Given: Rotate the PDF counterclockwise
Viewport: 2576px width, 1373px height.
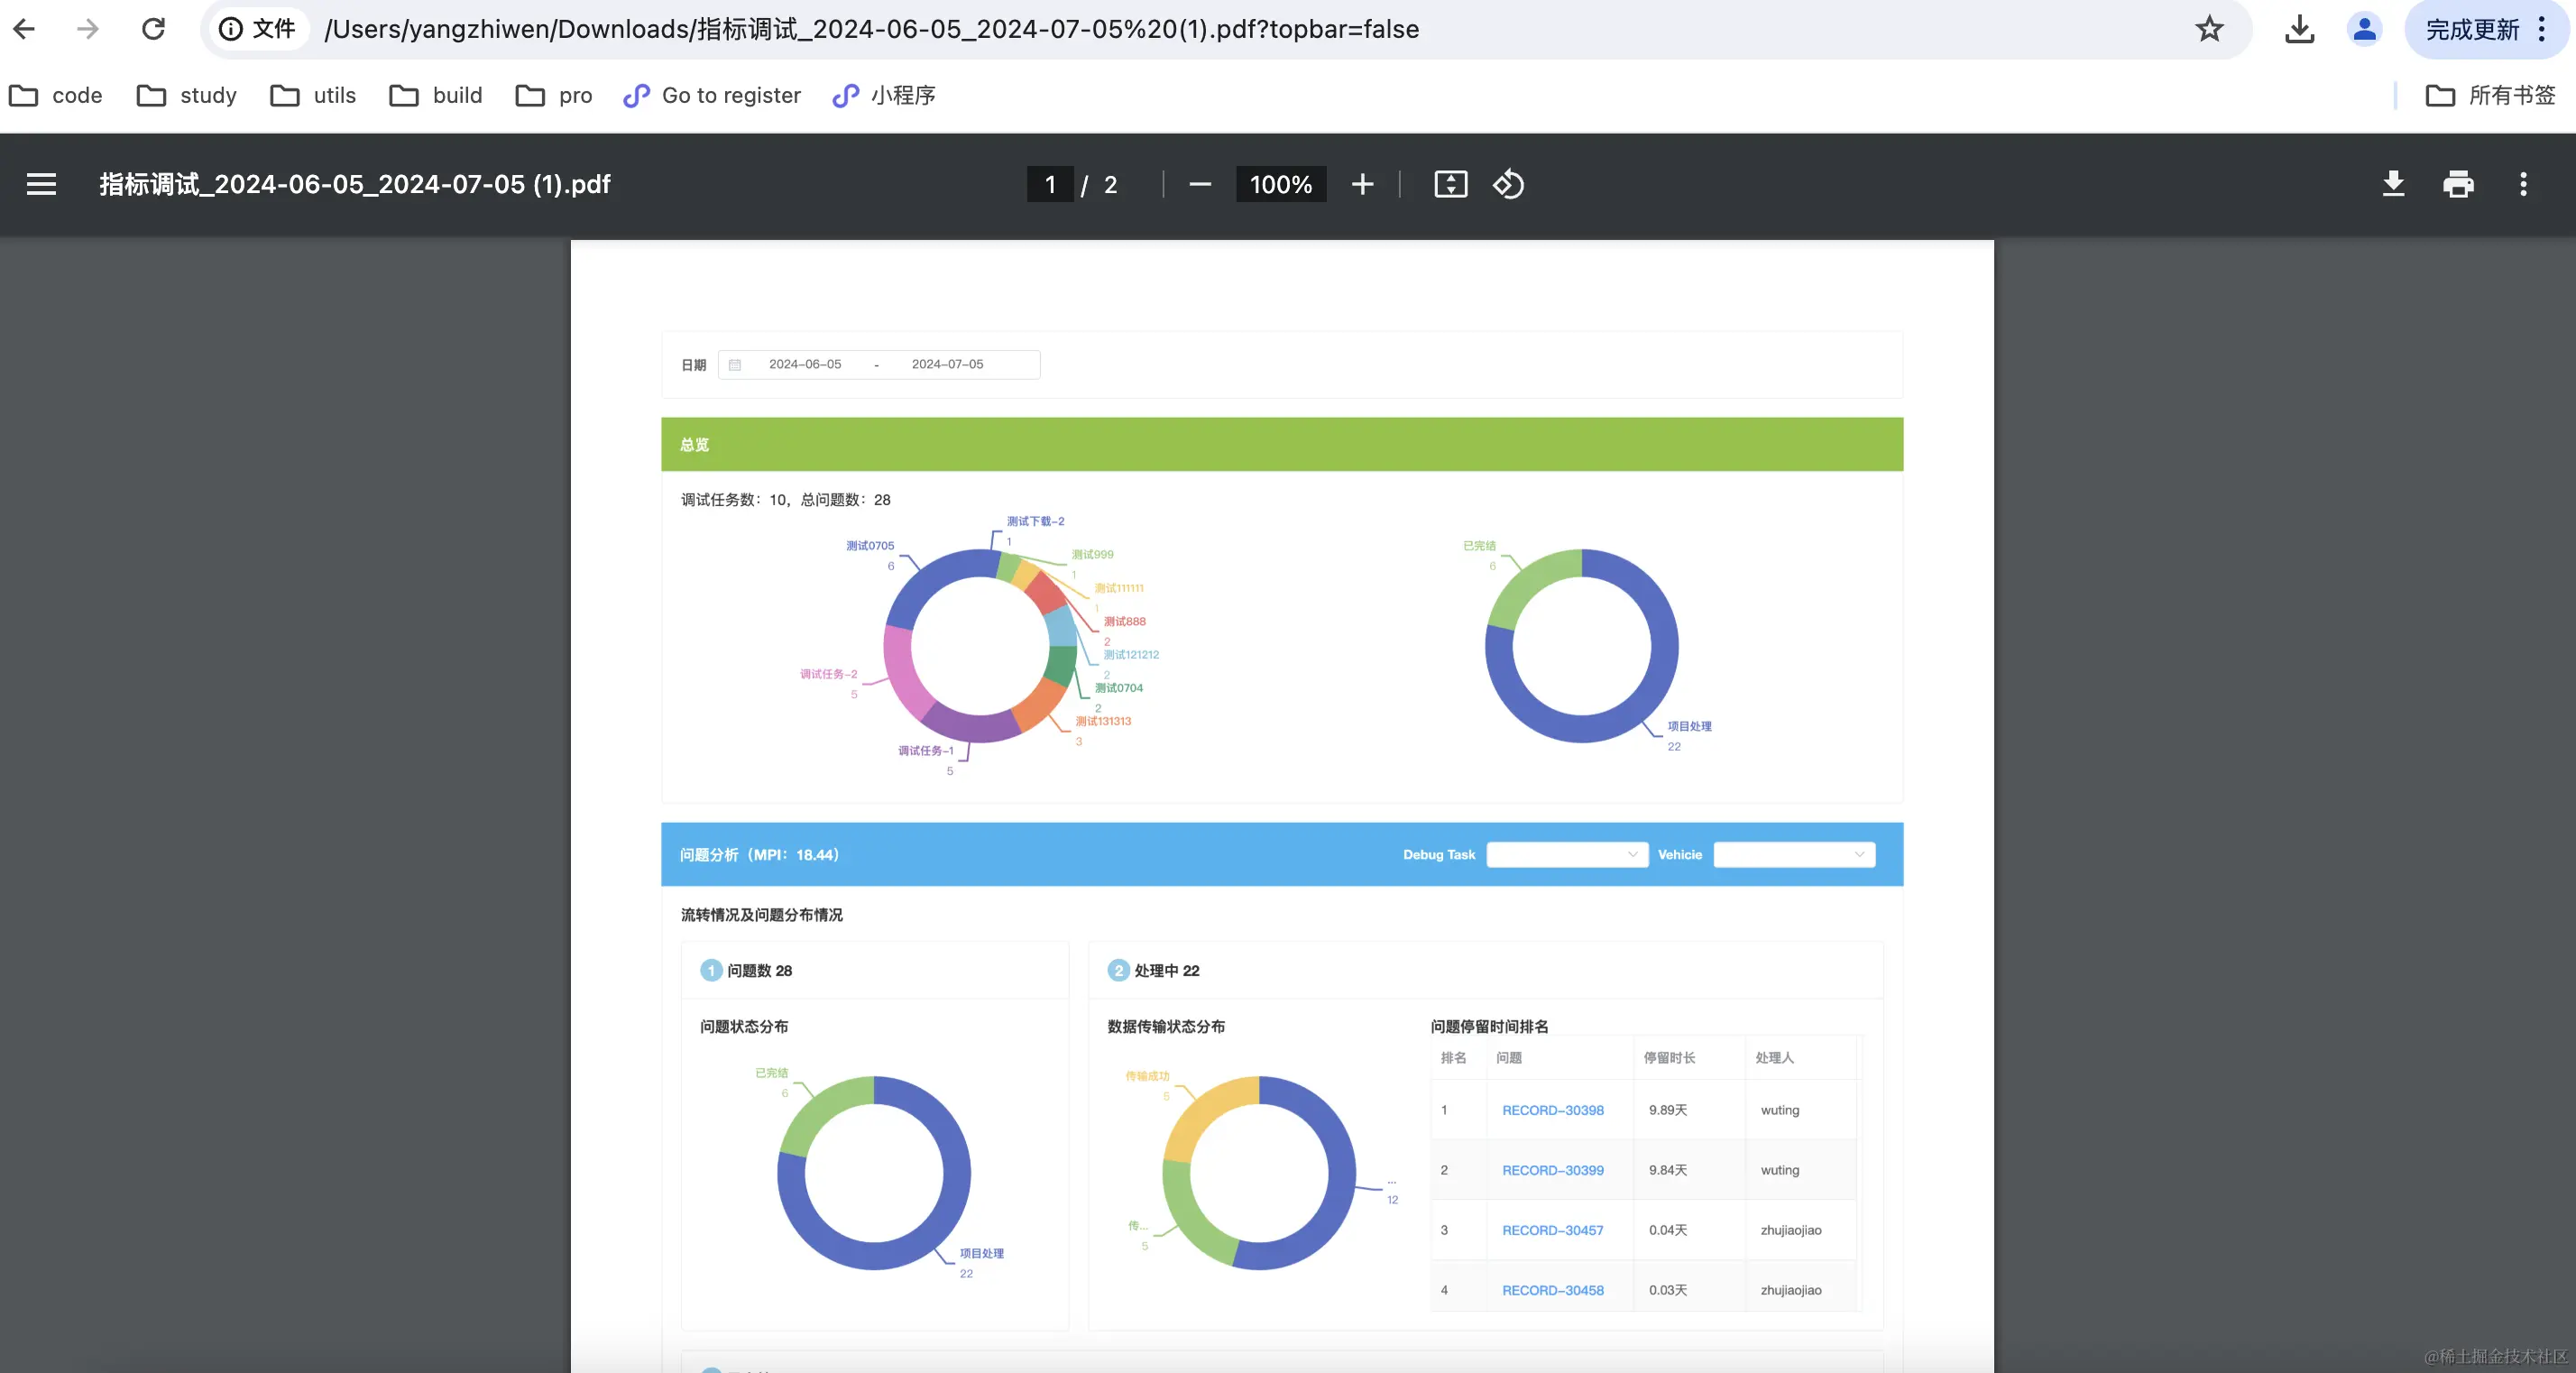Looking at the screenshot, I should tap(1508, 184).
